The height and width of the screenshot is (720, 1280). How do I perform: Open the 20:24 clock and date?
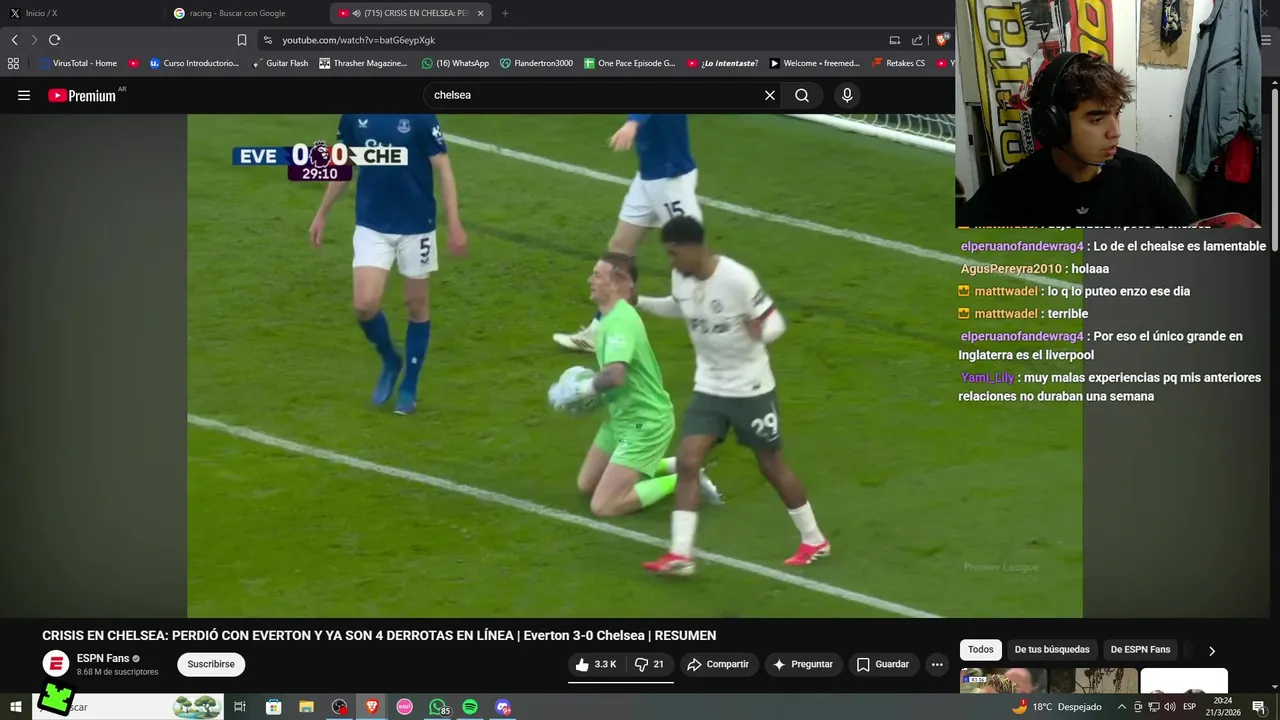pos(1222,707)
